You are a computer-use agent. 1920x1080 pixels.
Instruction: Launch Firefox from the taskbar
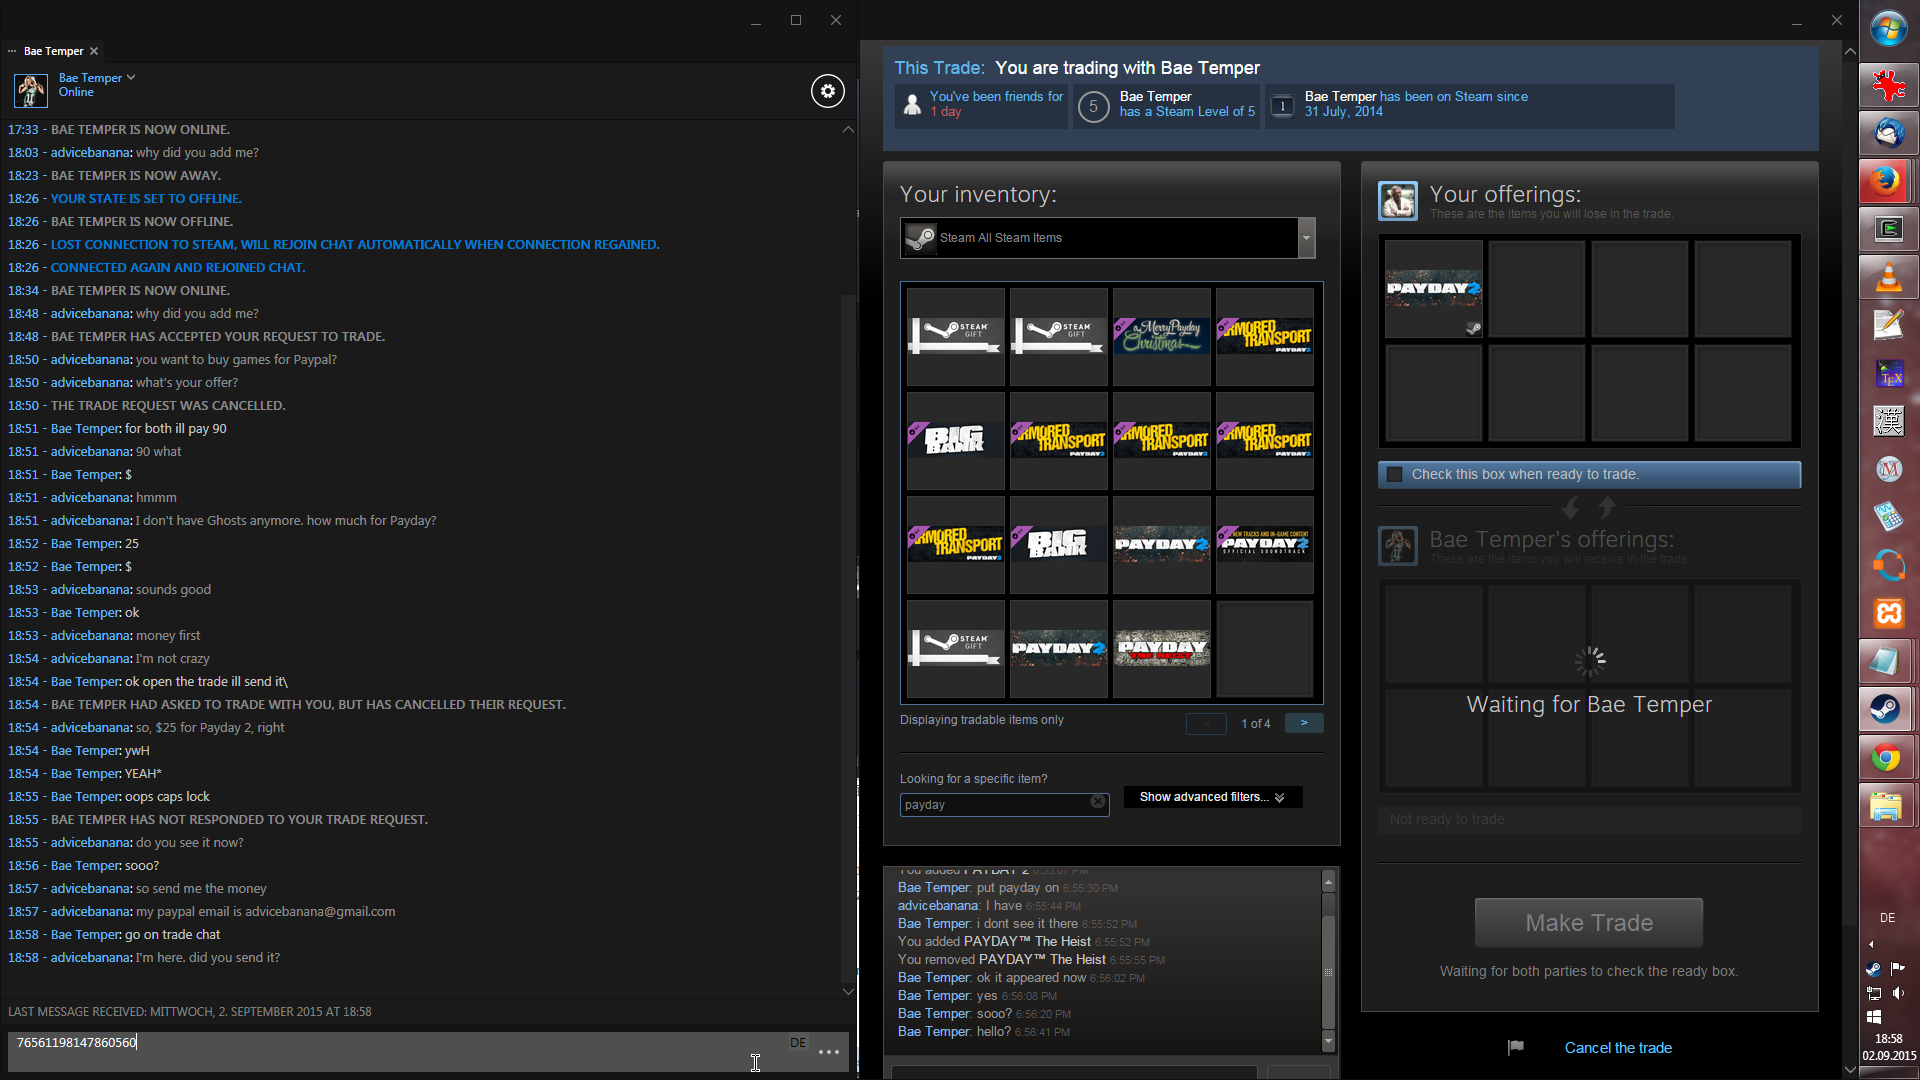(1887, 181)
